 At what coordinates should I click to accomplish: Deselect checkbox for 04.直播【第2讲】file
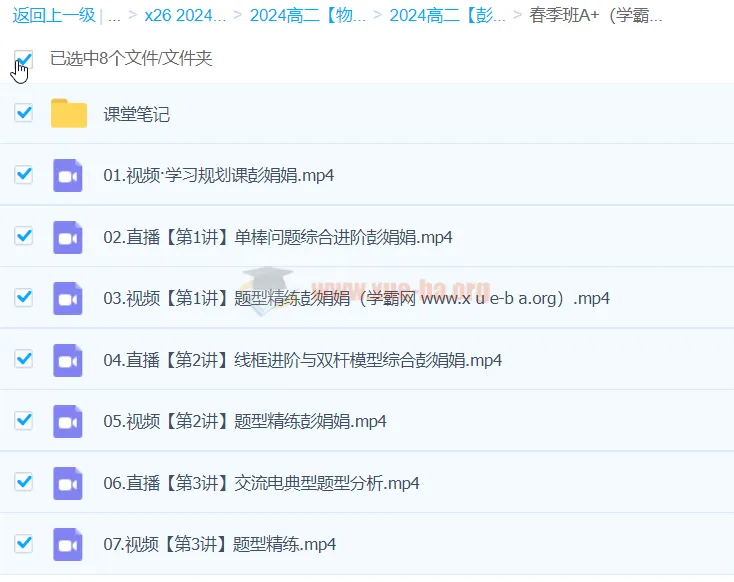(x=24, y=359)
